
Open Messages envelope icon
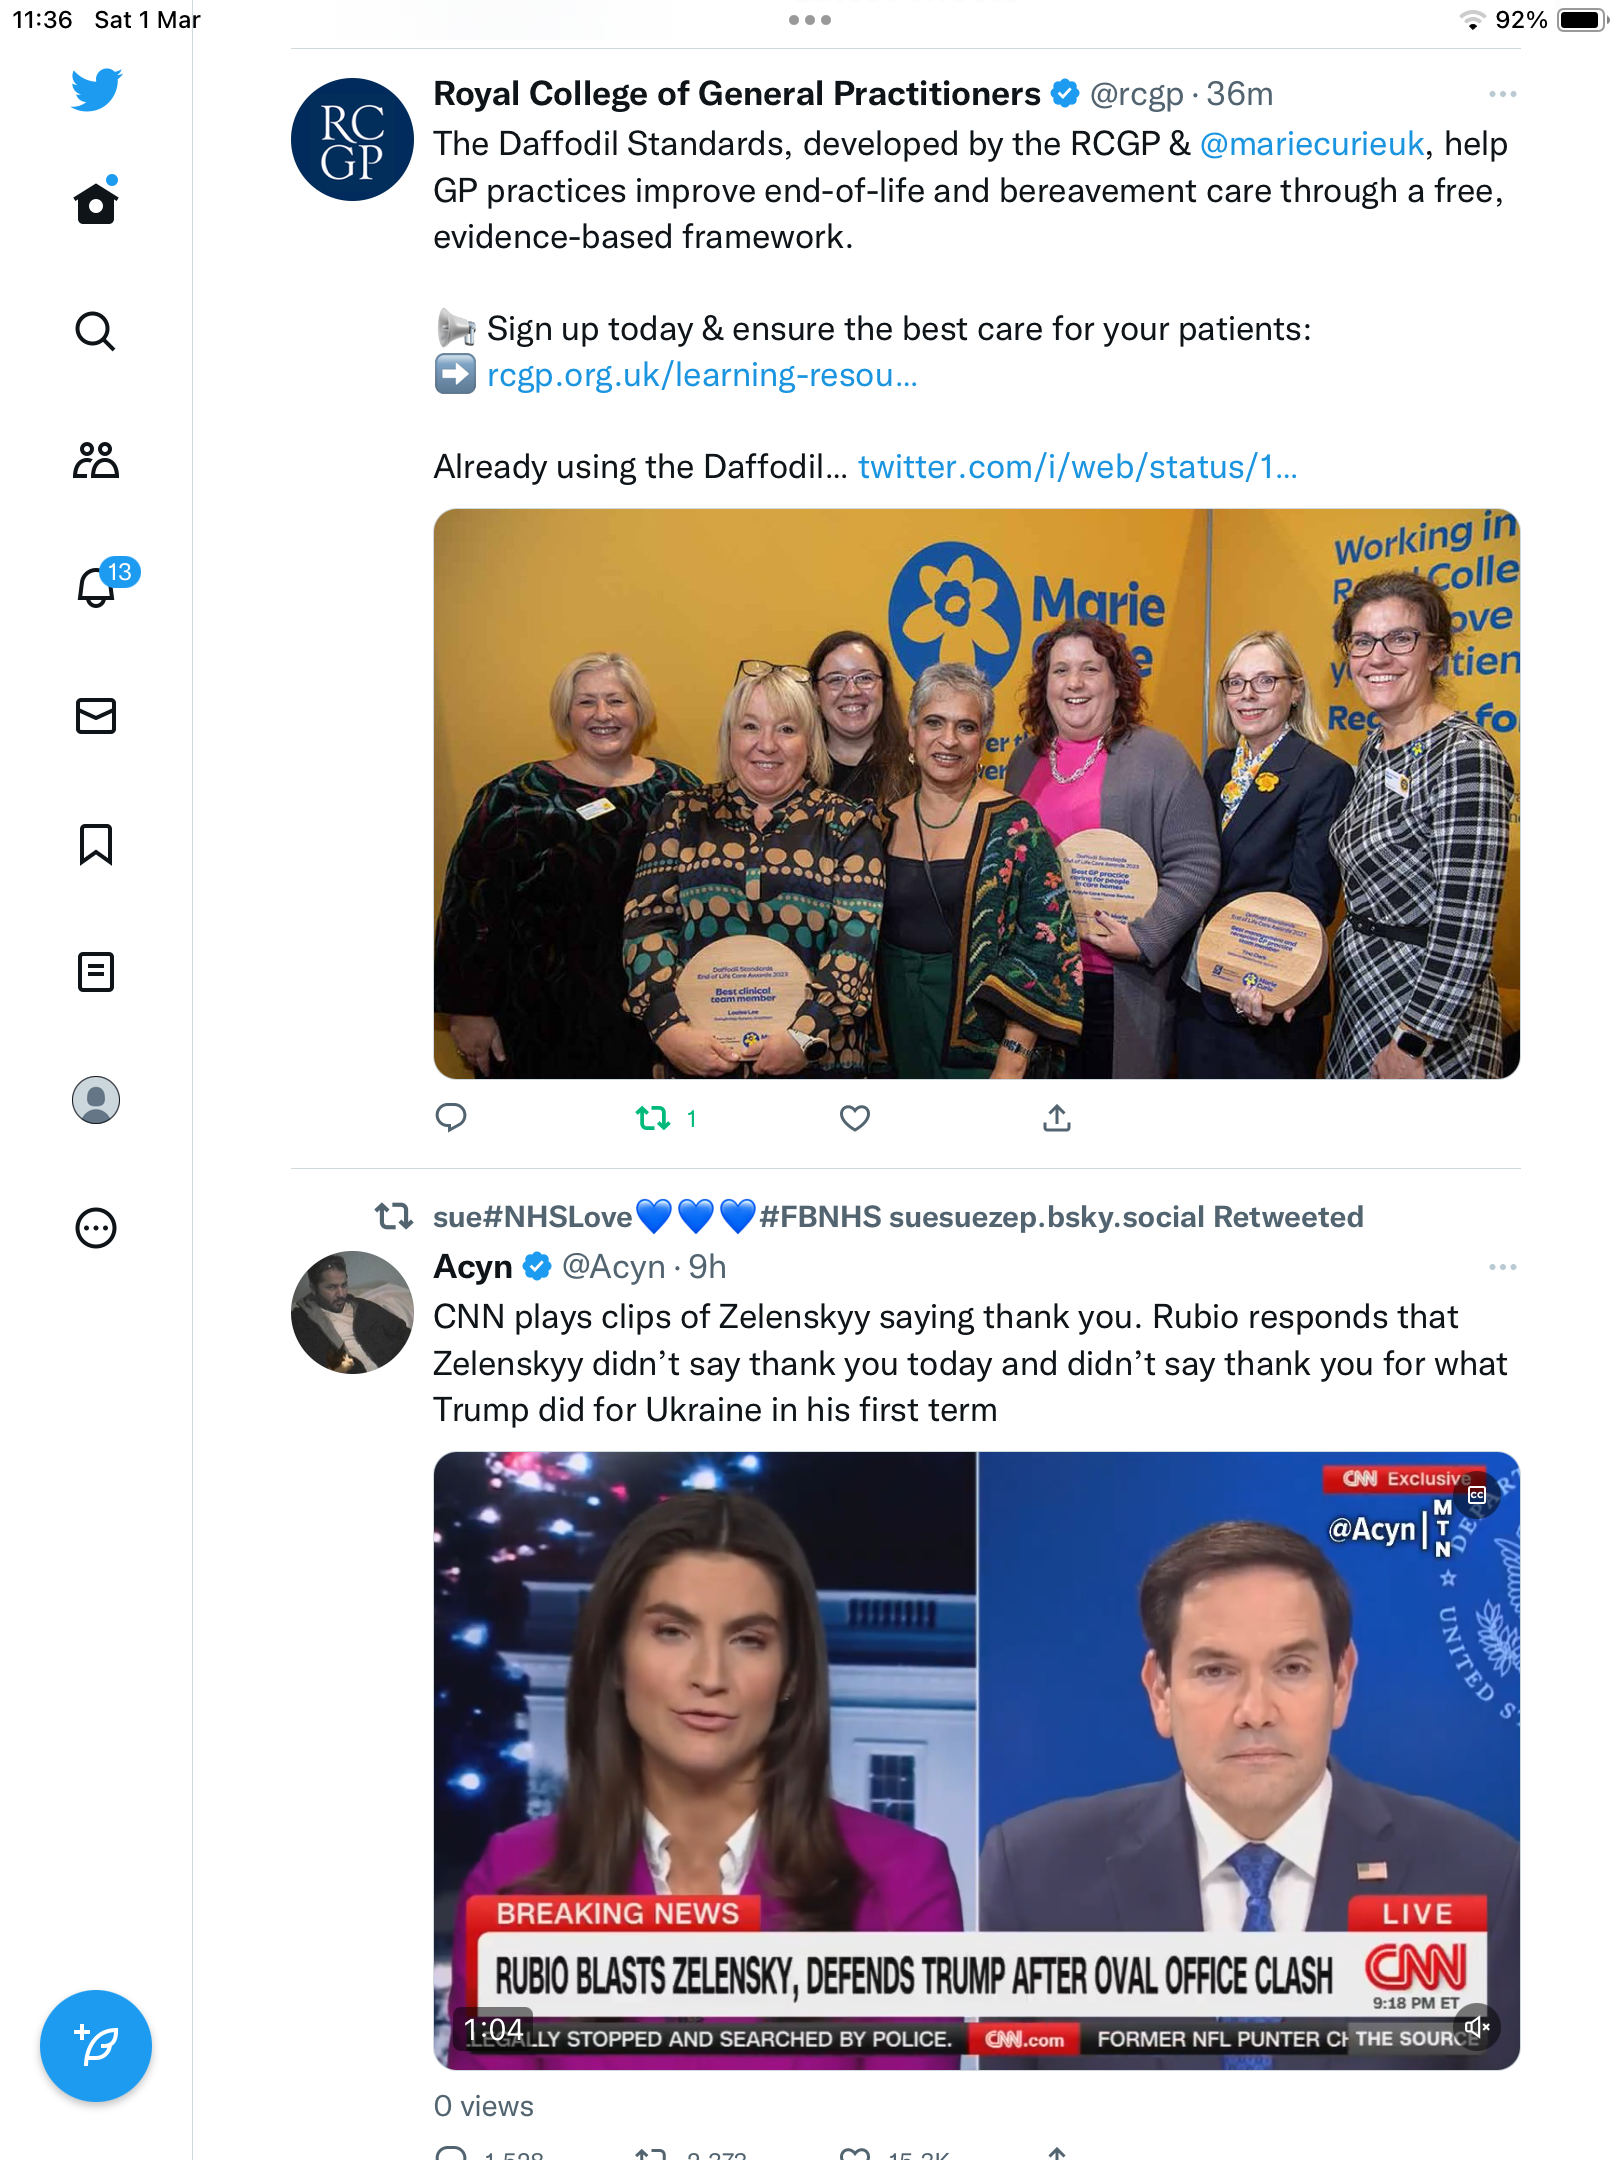pyautogui.click(x=96, y=716)
